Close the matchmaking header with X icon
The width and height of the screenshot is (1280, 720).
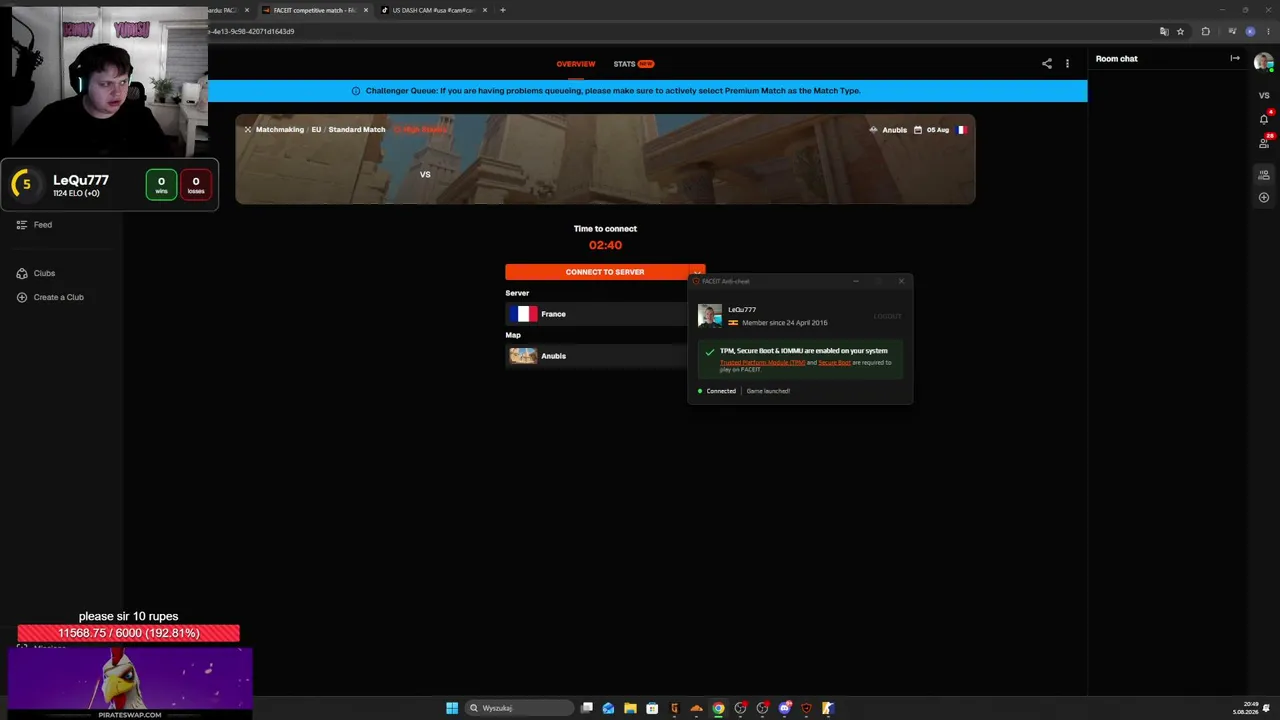tap(248, 130)
